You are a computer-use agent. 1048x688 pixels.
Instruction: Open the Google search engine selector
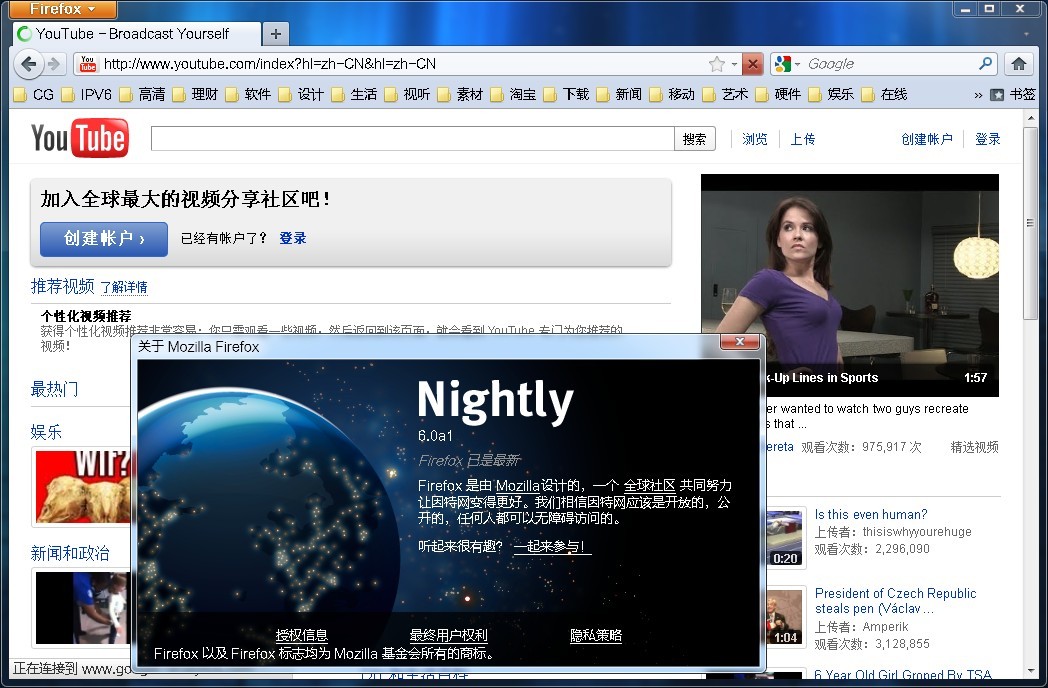click(x=787, y=64)
